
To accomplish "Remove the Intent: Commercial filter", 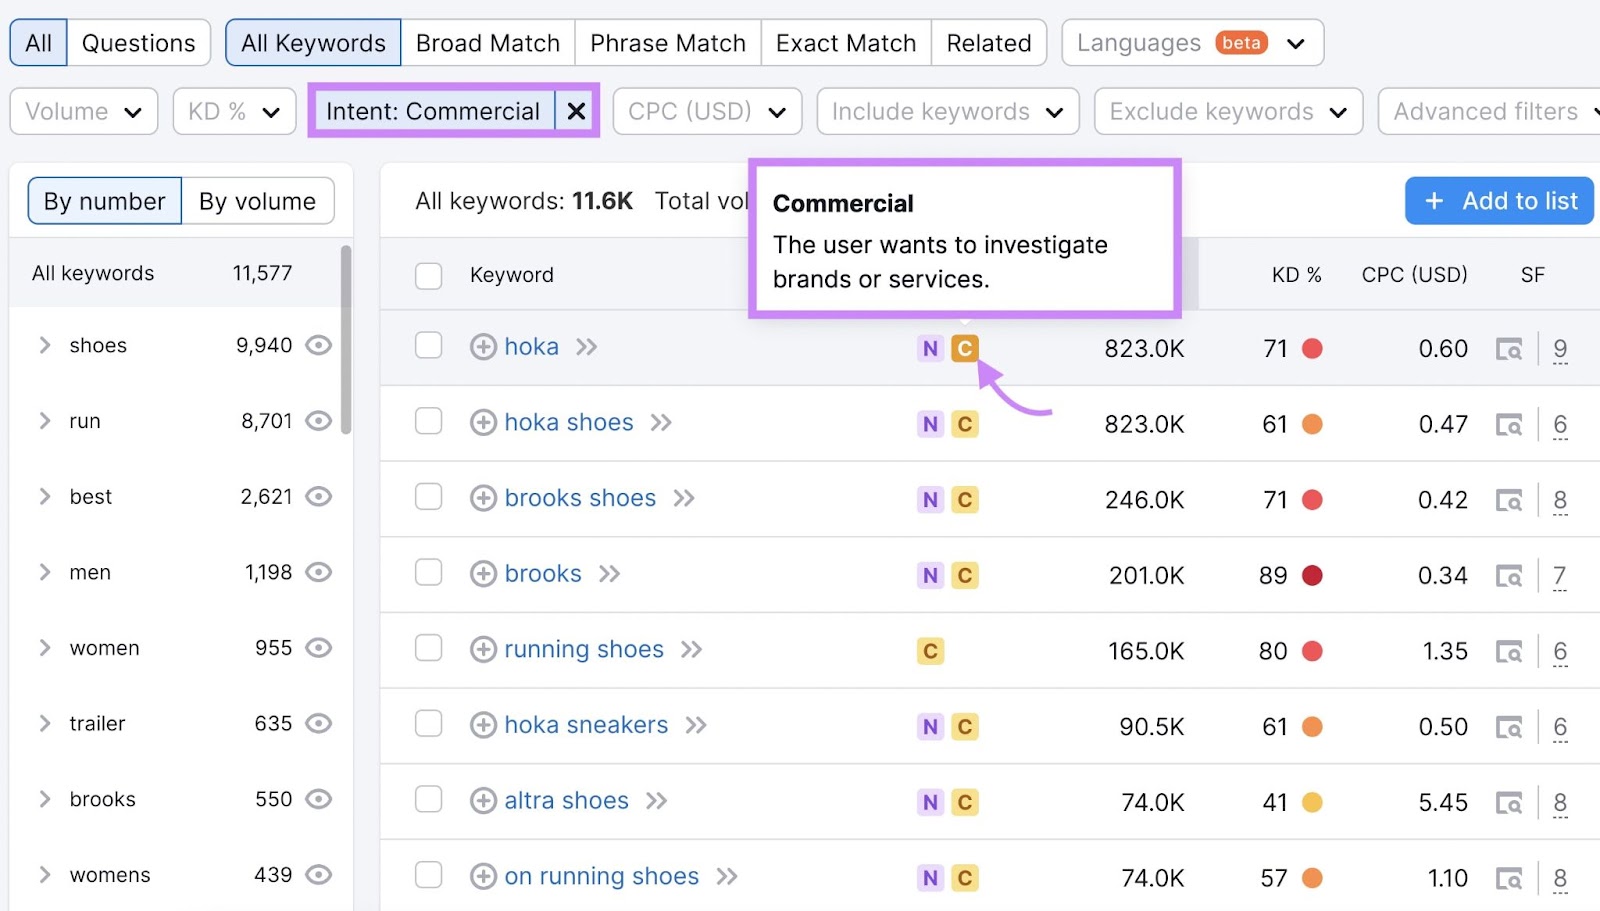I will tap(576, 111).
